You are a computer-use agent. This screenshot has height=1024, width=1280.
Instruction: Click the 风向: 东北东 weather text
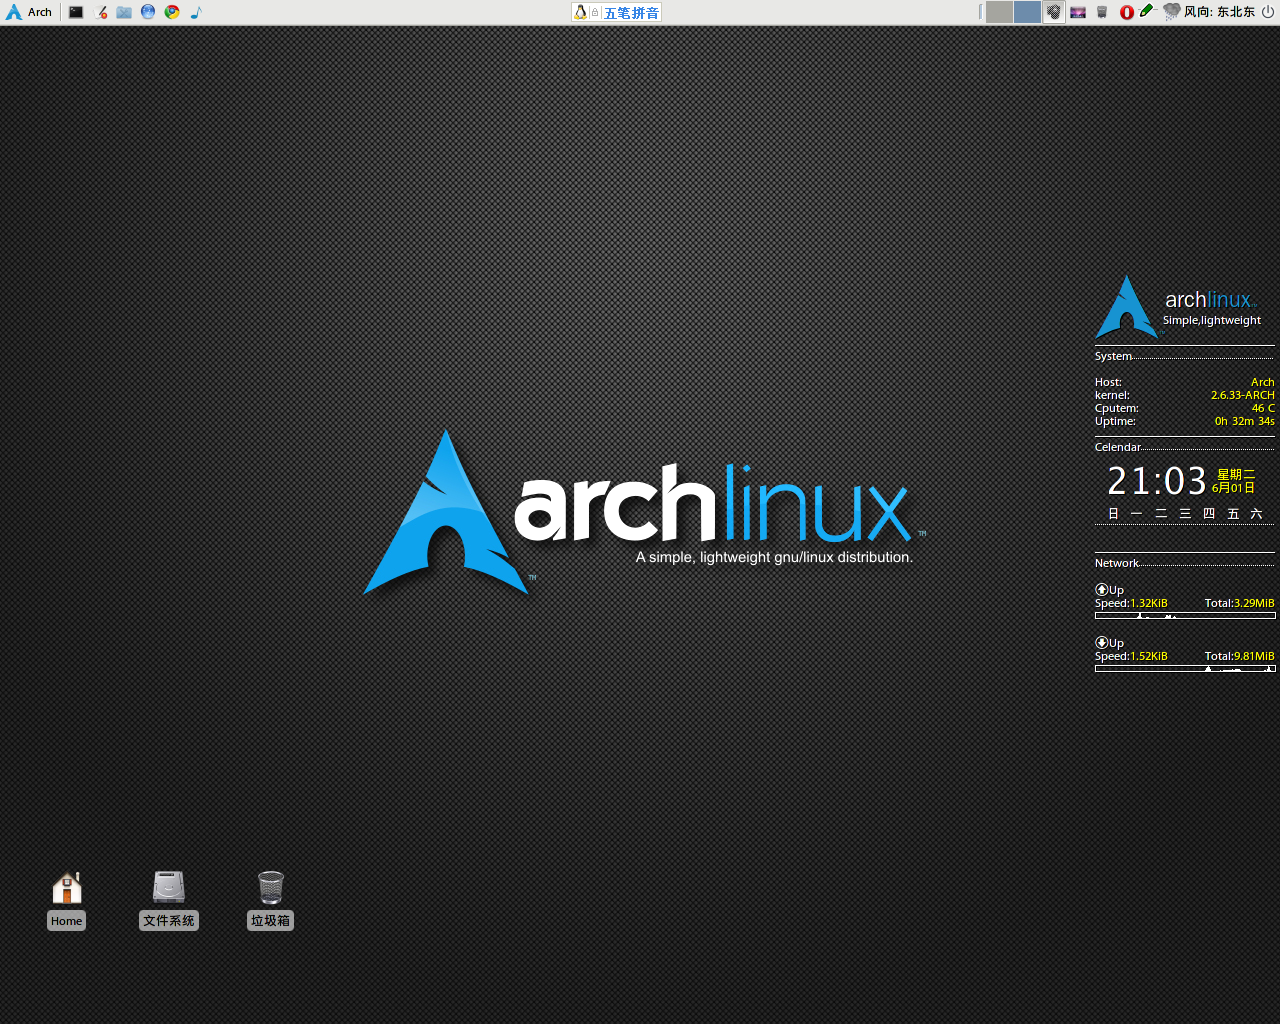tap(1219, 12)
